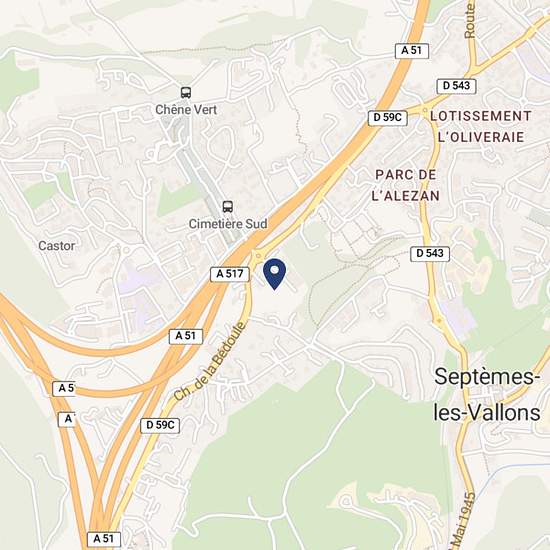Click the Lotissement L'Oliveraie label
550x550 pixels.
[x=481, y=127]
